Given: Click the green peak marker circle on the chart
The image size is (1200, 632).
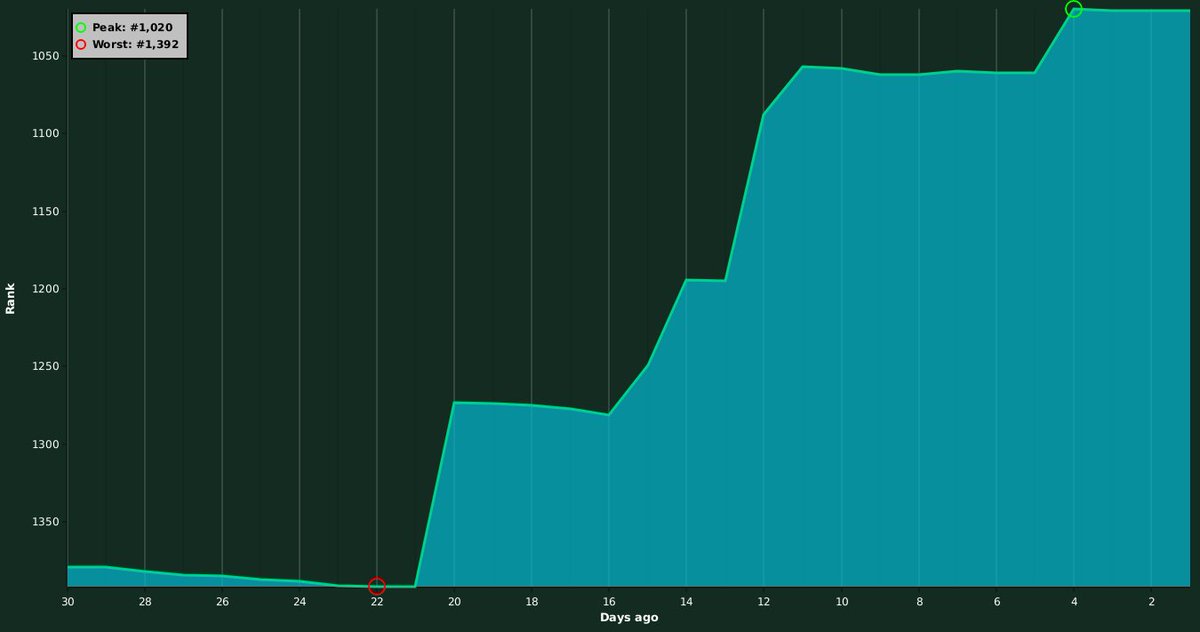Looking at the screenshot, I should [1074, 9].
